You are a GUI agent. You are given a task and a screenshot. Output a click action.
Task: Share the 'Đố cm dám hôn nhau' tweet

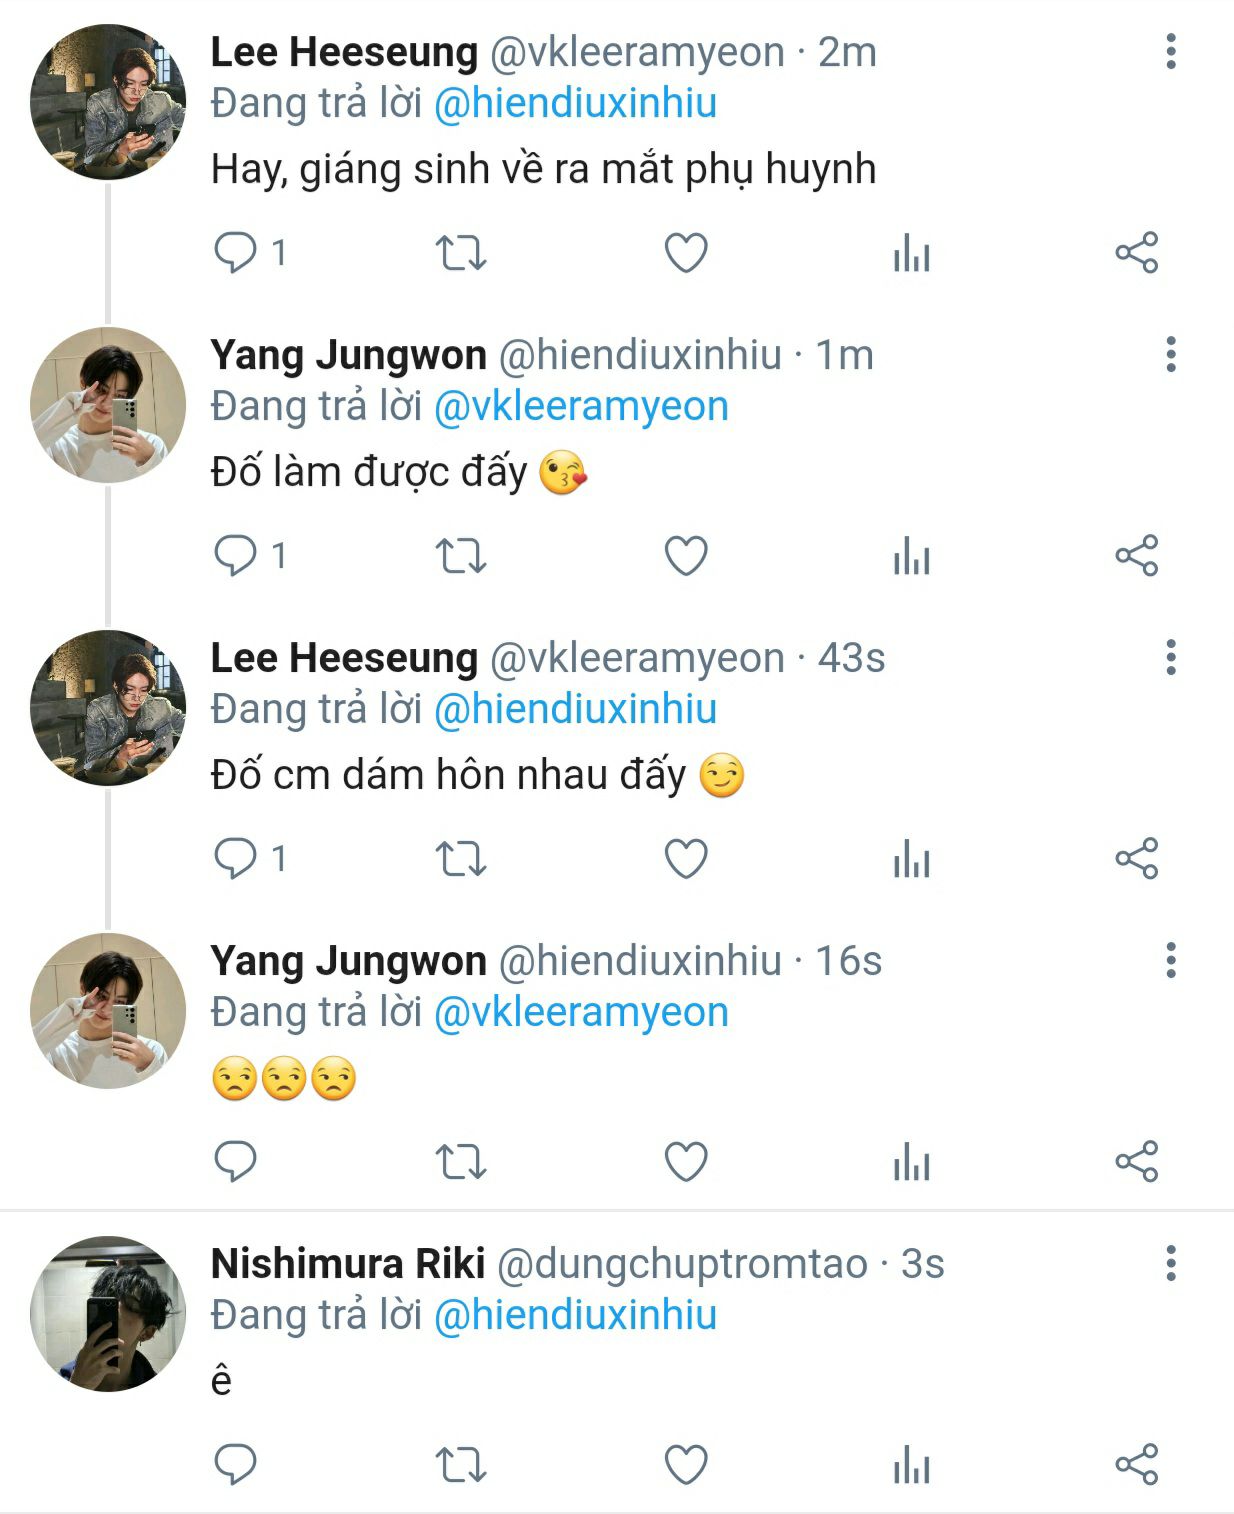click(x=1136, y=859)
